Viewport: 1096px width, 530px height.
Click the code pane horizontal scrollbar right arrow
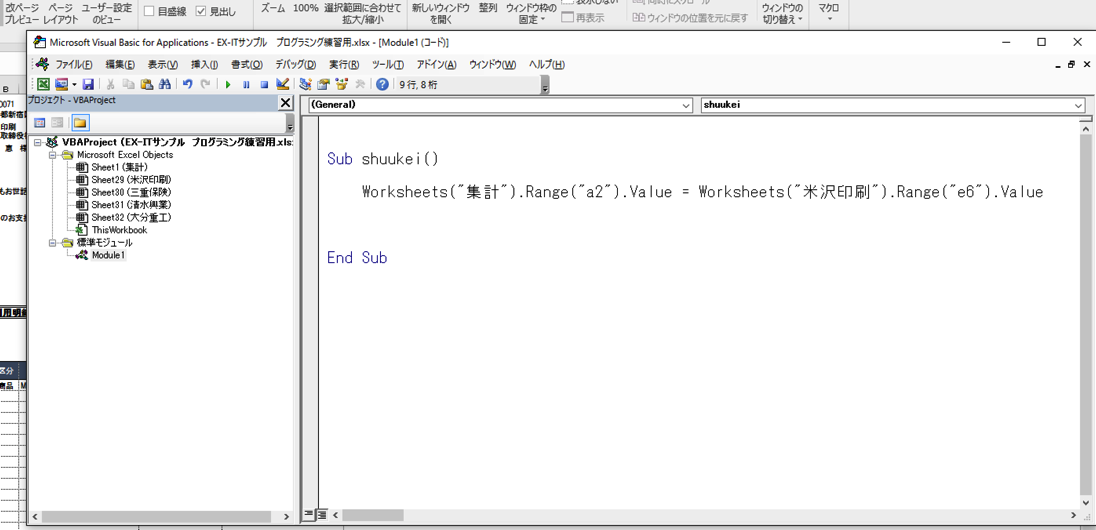pyautogui.click(x=1073, y=514)
